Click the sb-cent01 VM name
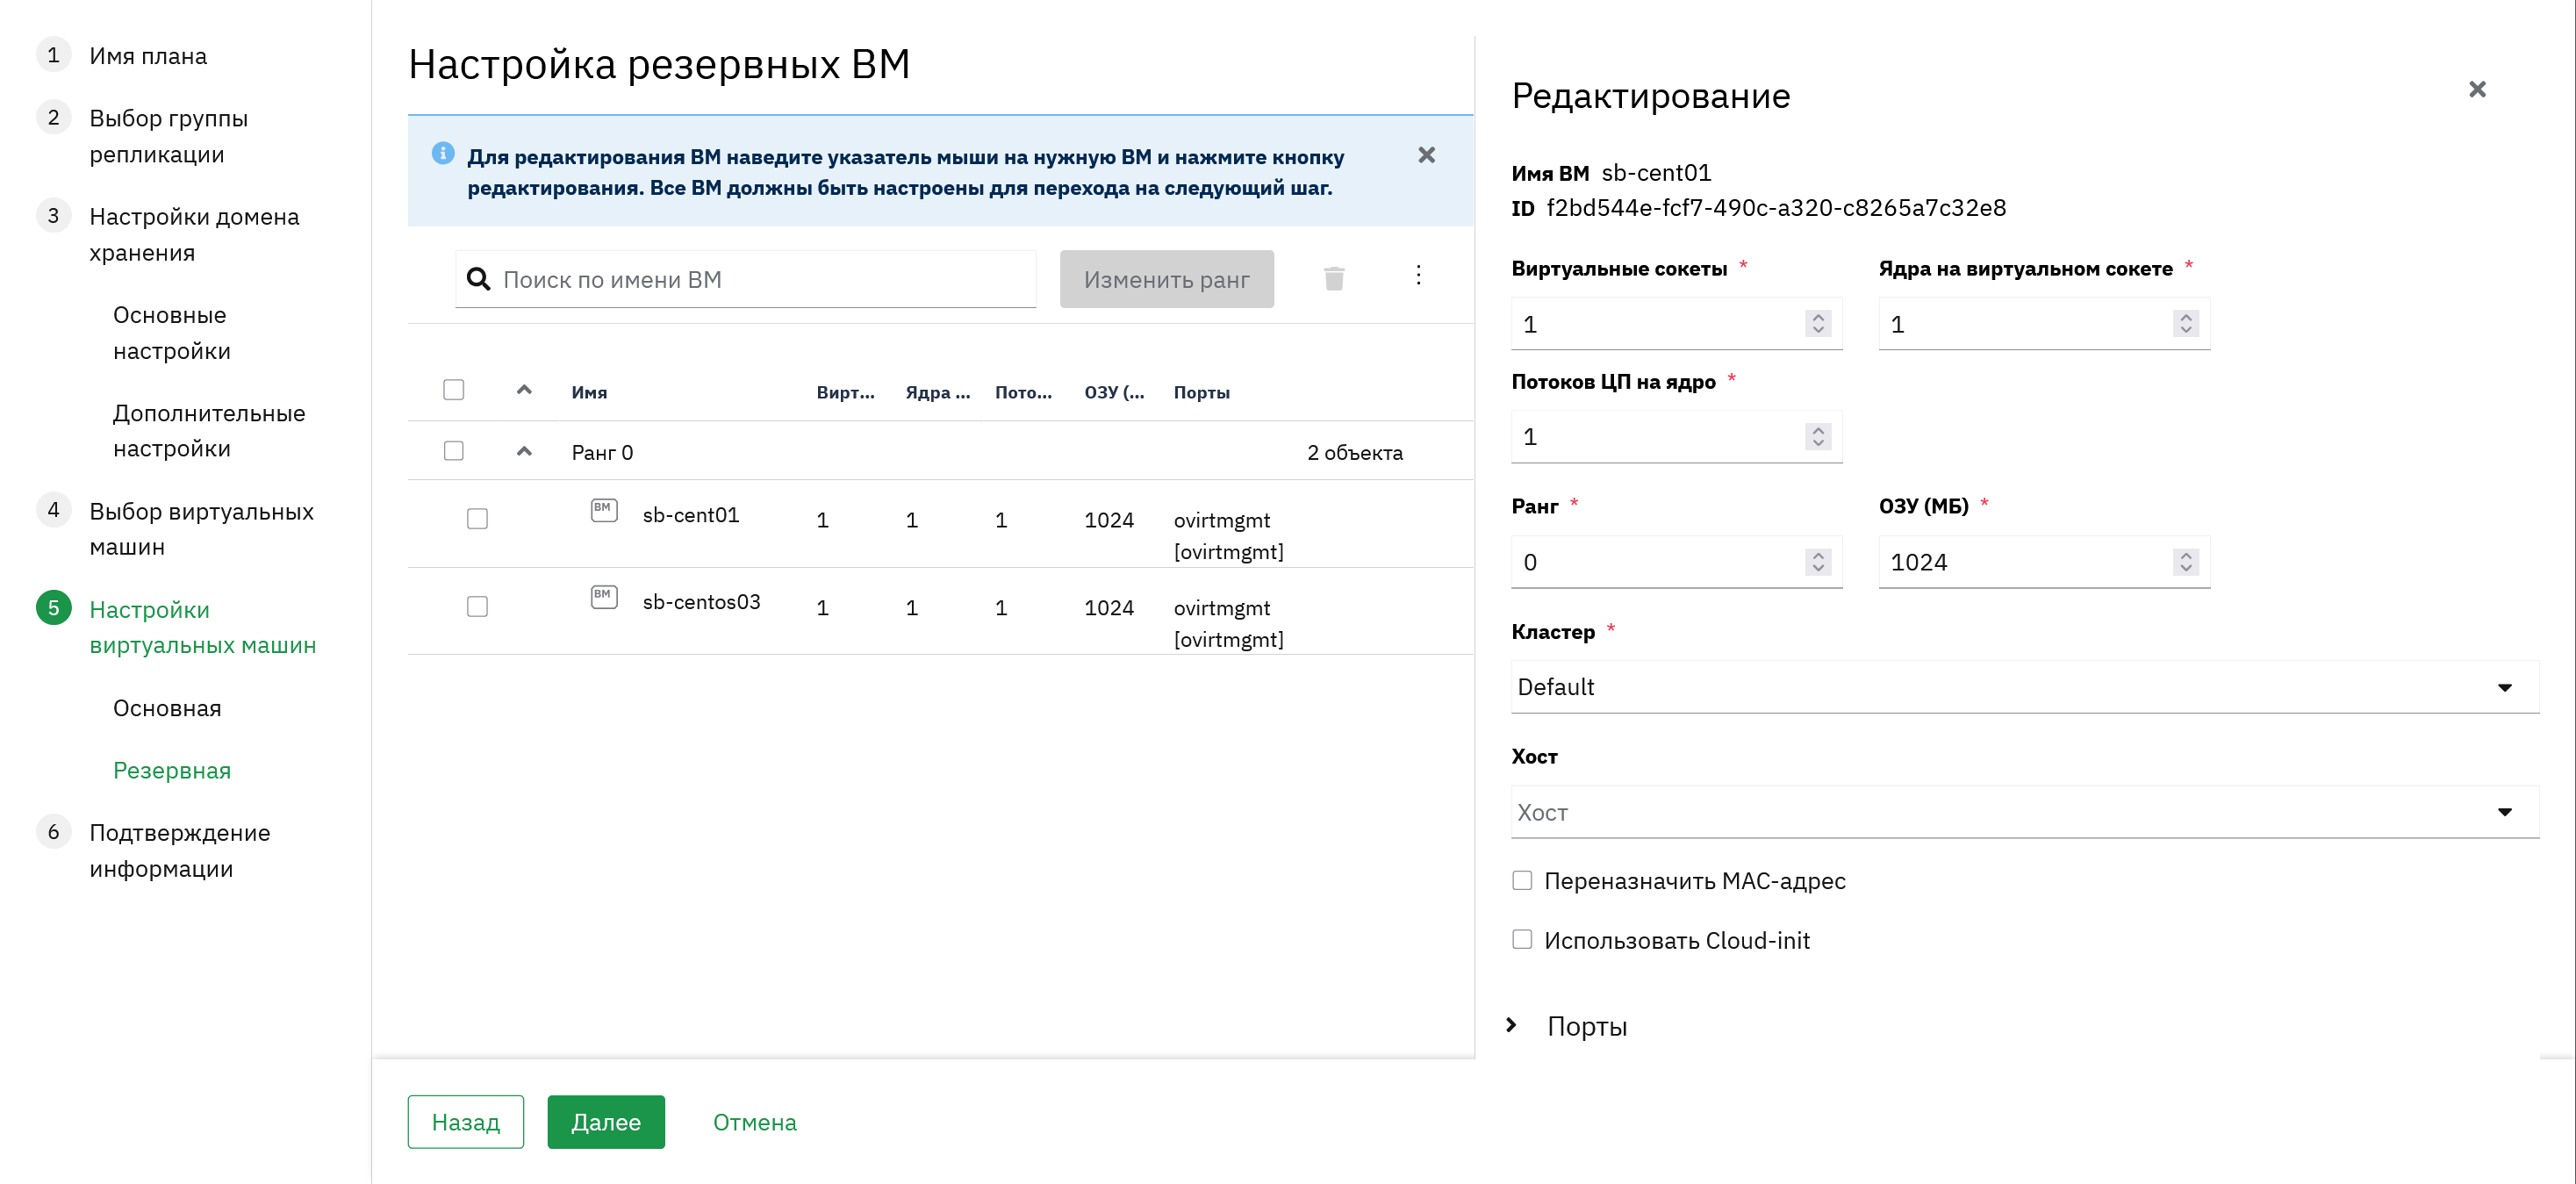 (690, 515)
